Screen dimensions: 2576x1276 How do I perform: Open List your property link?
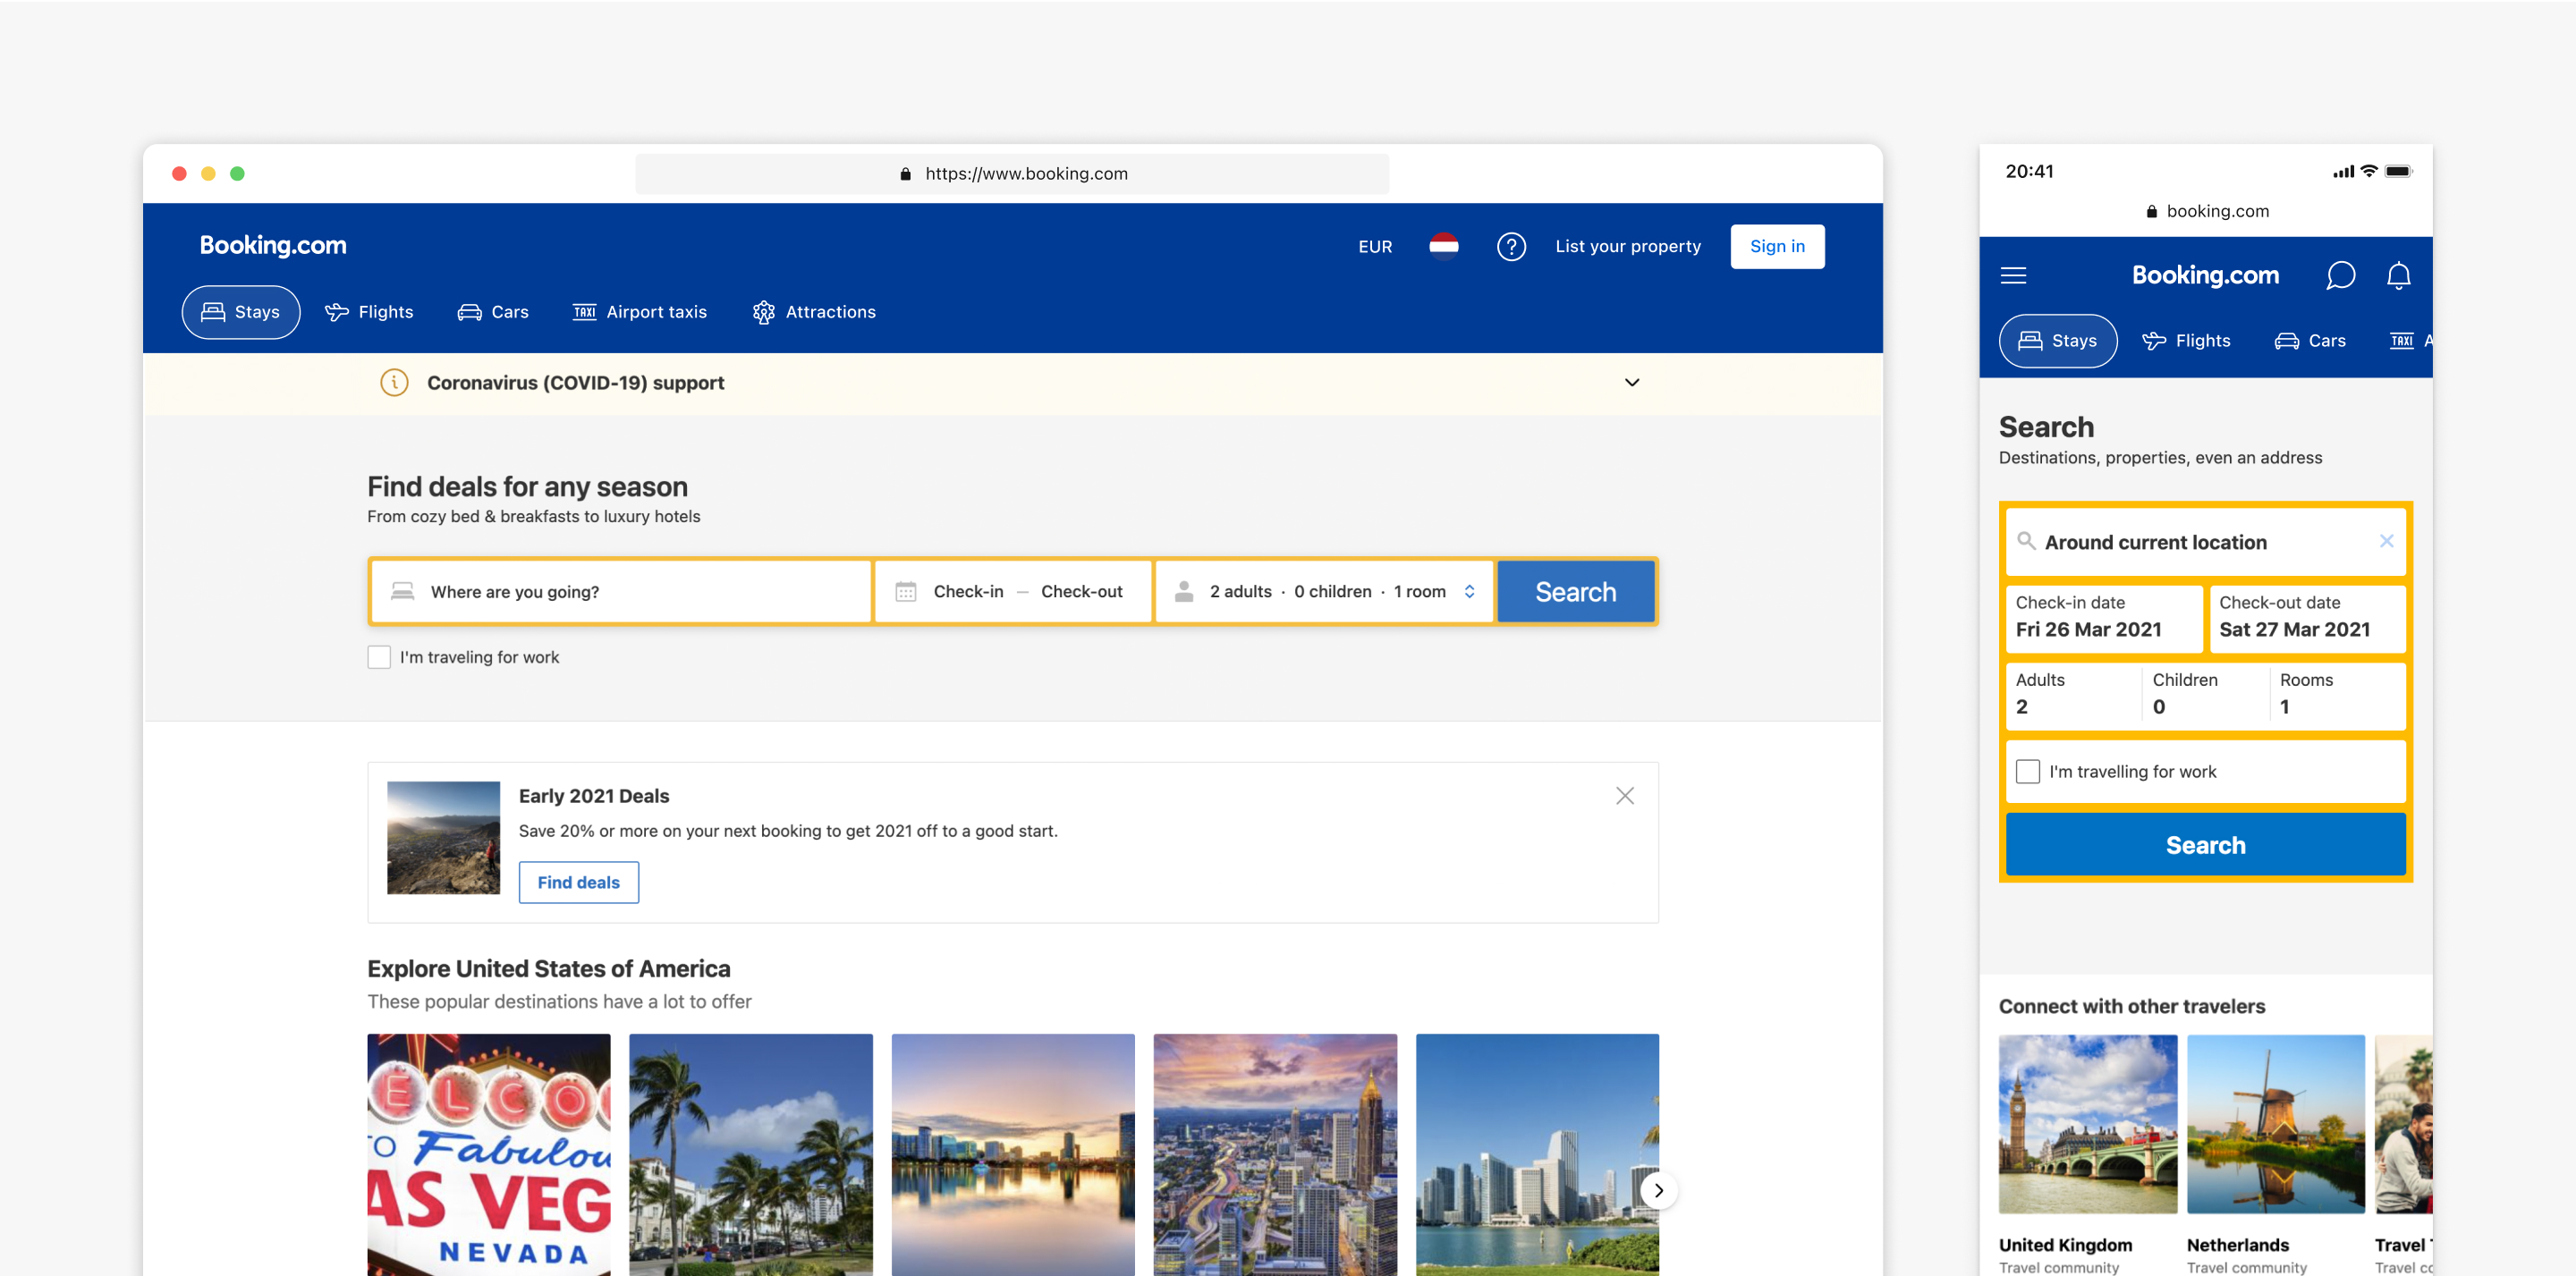pos(1628,246)
